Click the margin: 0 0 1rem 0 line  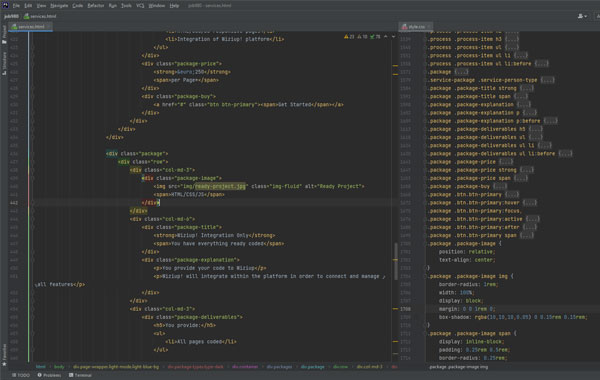pyautogui.click(x=467, y=309)
